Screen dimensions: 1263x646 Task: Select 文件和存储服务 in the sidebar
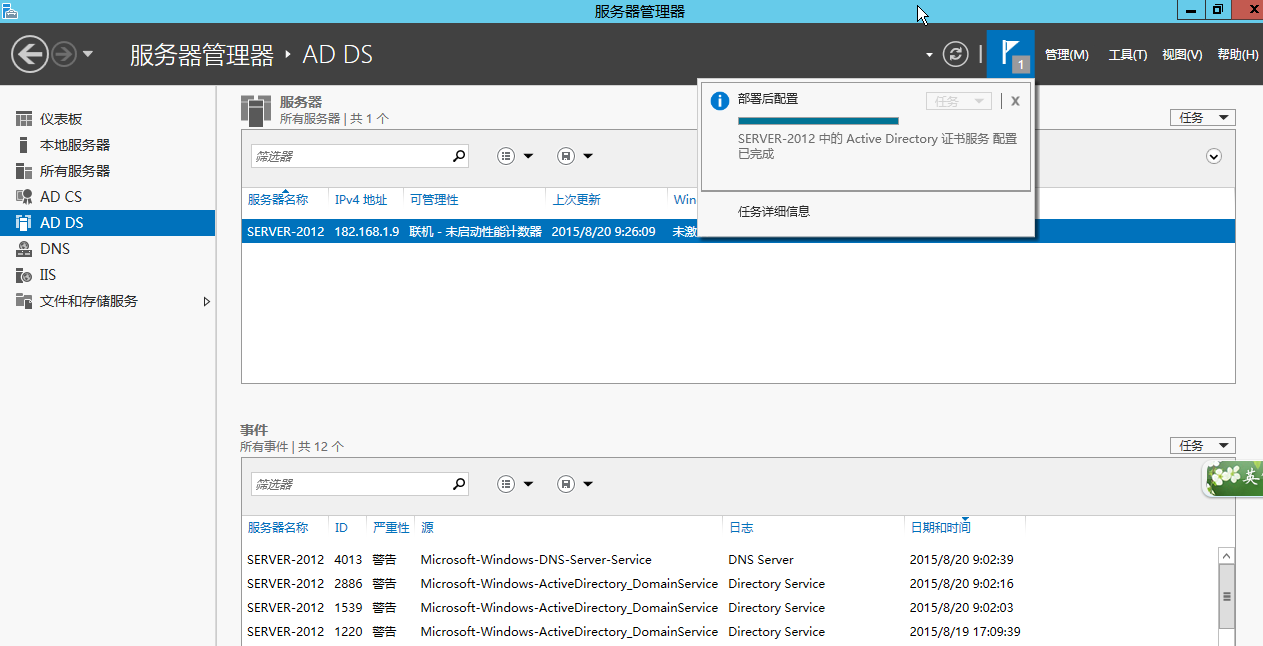(x=107, y=301)
